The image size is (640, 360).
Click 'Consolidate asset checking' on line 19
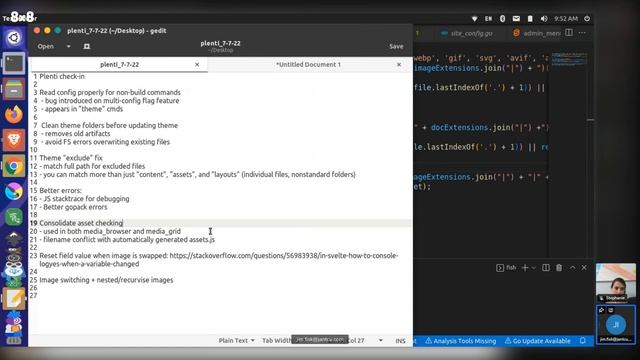81,223
